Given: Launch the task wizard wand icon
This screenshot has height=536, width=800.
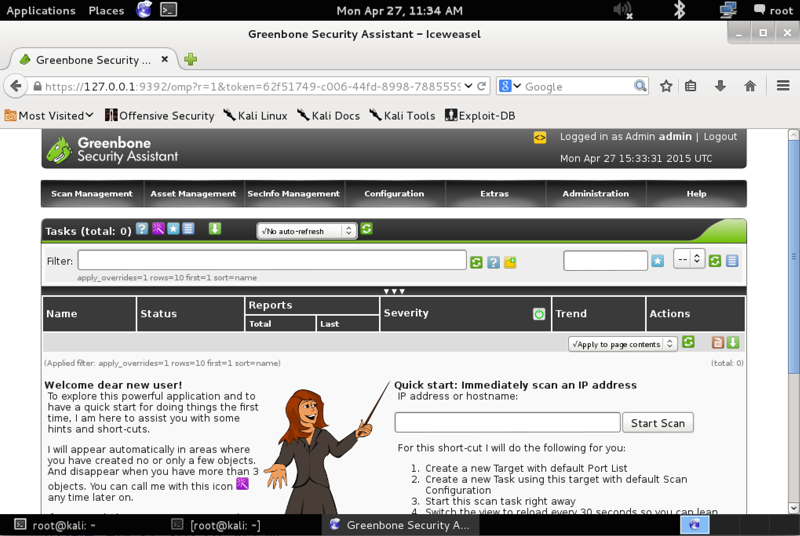Looking at the screenshot, I should (x=158, y=230).
